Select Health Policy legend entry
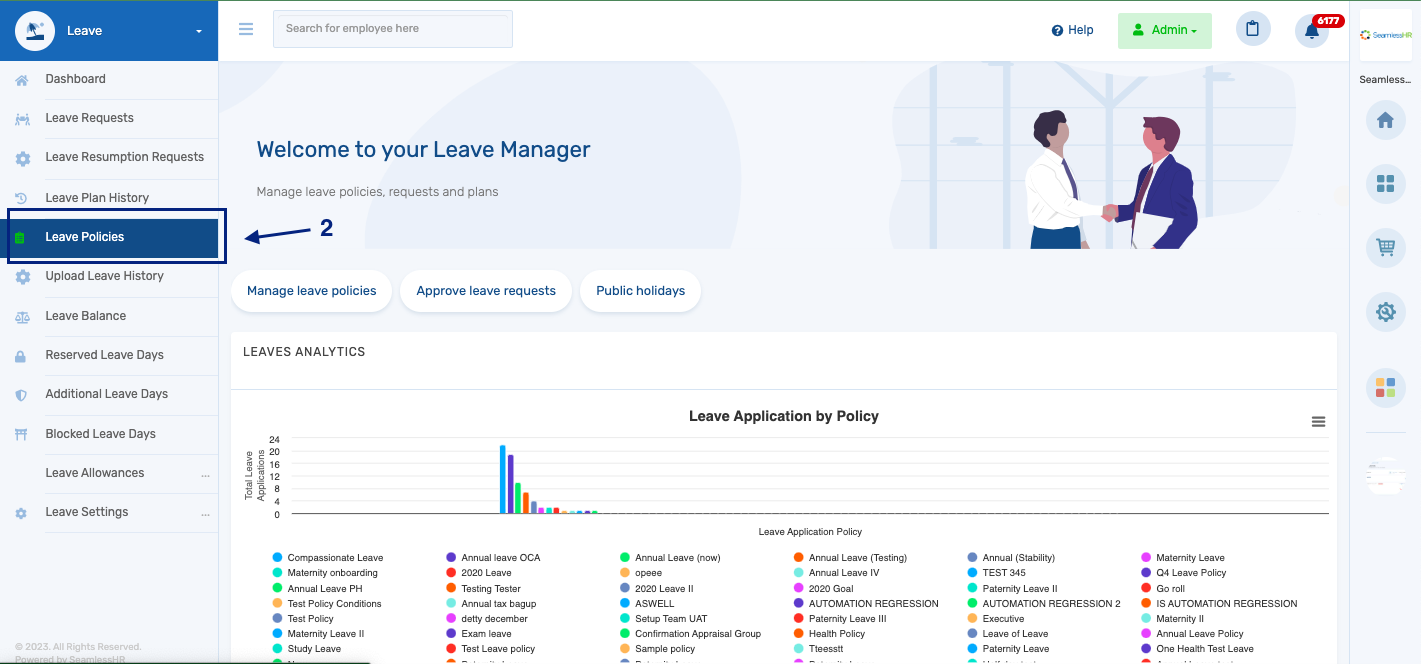The width and height of the screenshot is (1421, 664). pyautogui.click(x=829, y=634)
